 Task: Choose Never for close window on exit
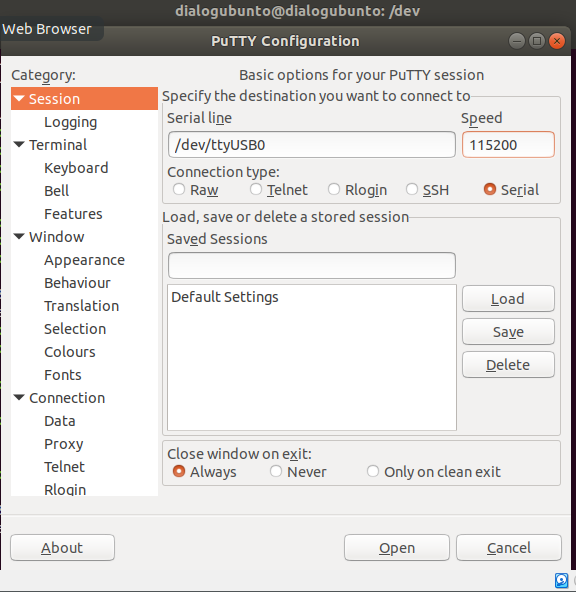point(276,471)
